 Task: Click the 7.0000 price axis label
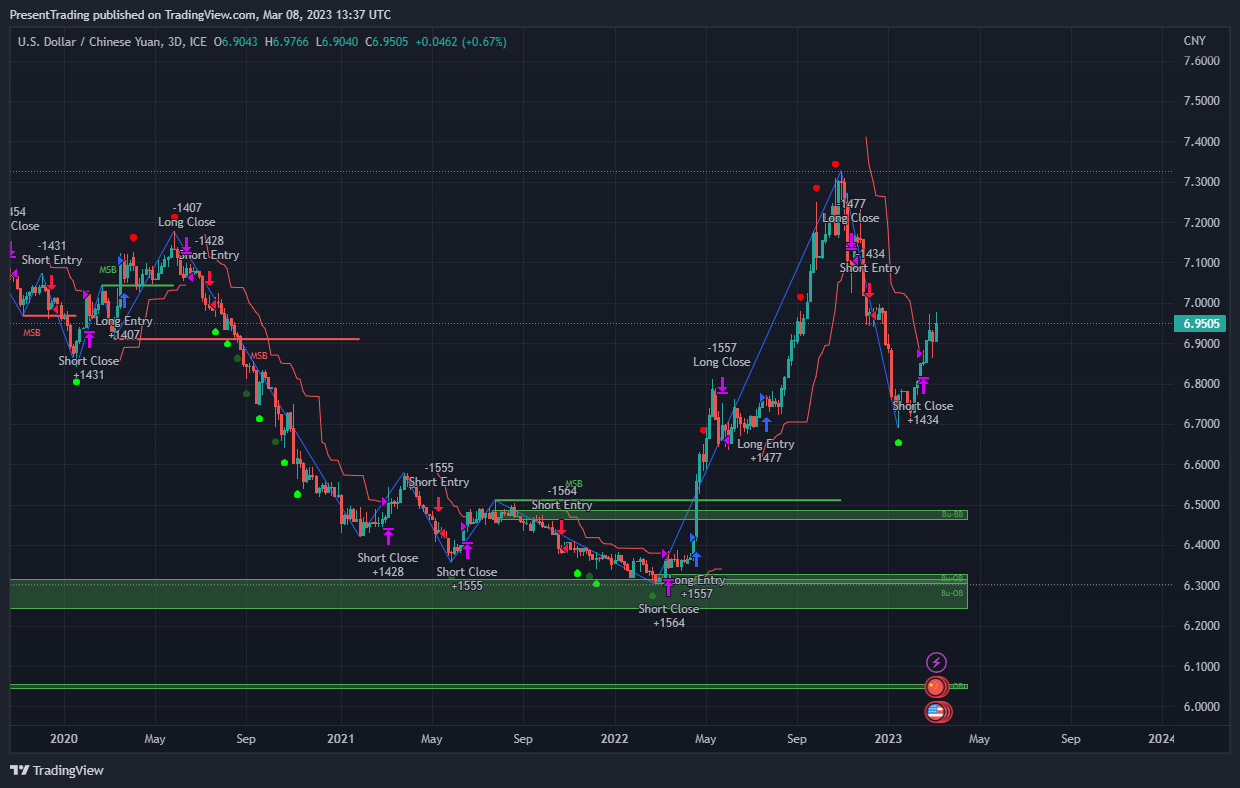[x=1201, y=303]
